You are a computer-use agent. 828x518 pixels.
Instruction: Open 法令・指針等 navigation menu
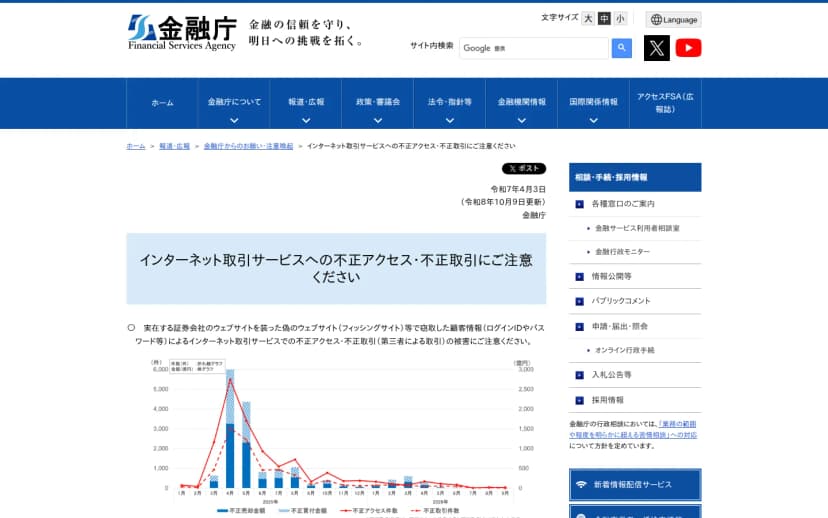pyautogui.click(x=449, y=102)
